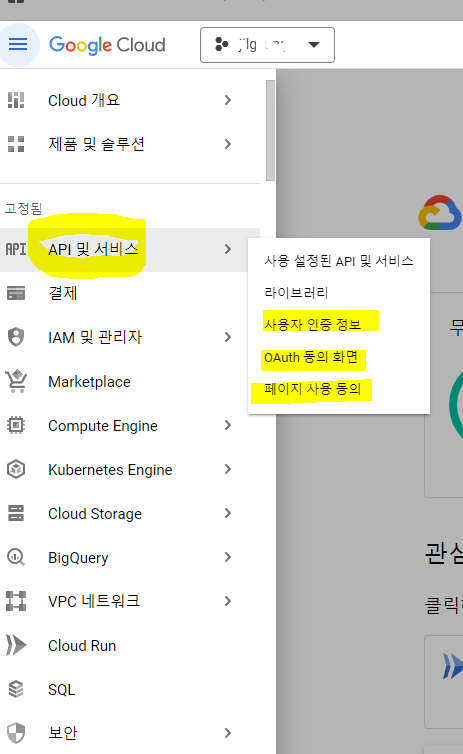Click the BigQuery magnifier icon

(x=16, y=557)
